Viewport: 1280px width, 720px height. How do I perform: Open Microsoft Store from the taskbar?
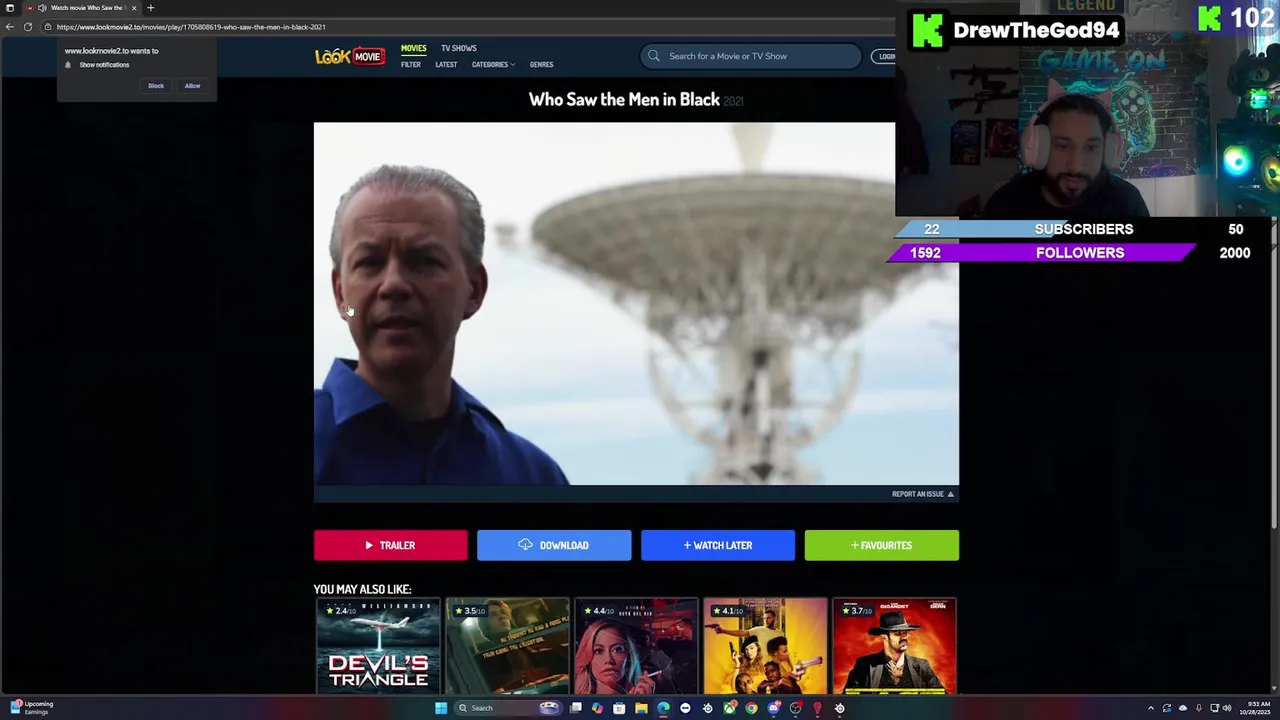click(619, 708)
